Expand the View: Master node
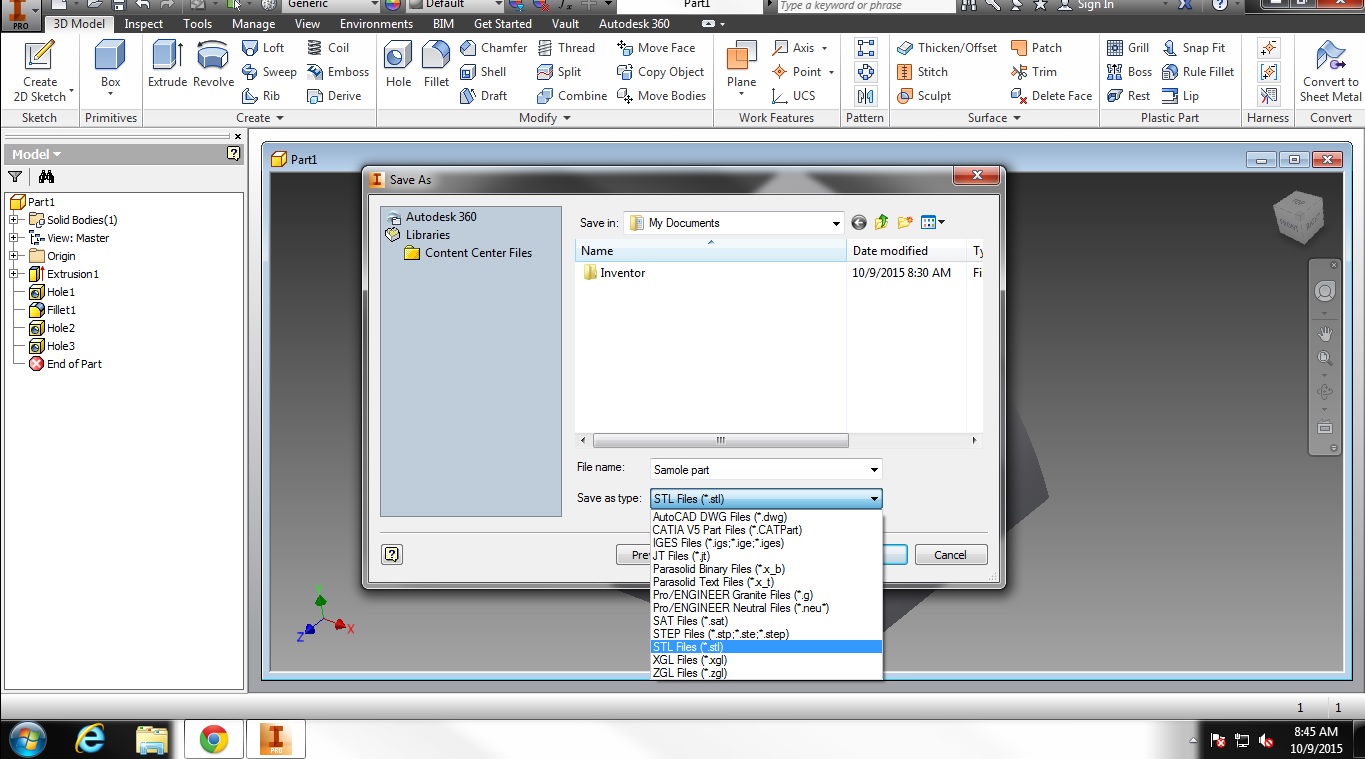This screenshot has width=1365, height=759. point(14,238)
